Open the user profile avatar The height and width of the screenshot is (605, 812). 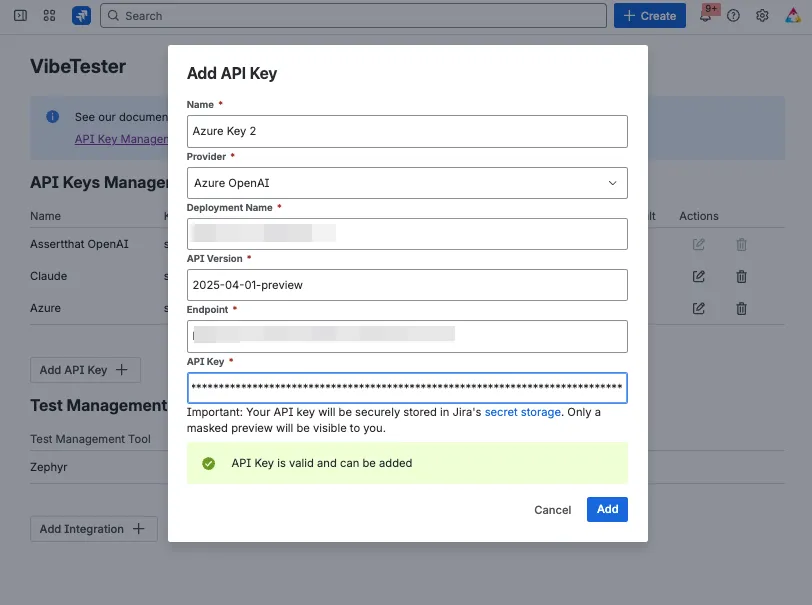coord(793,16)
